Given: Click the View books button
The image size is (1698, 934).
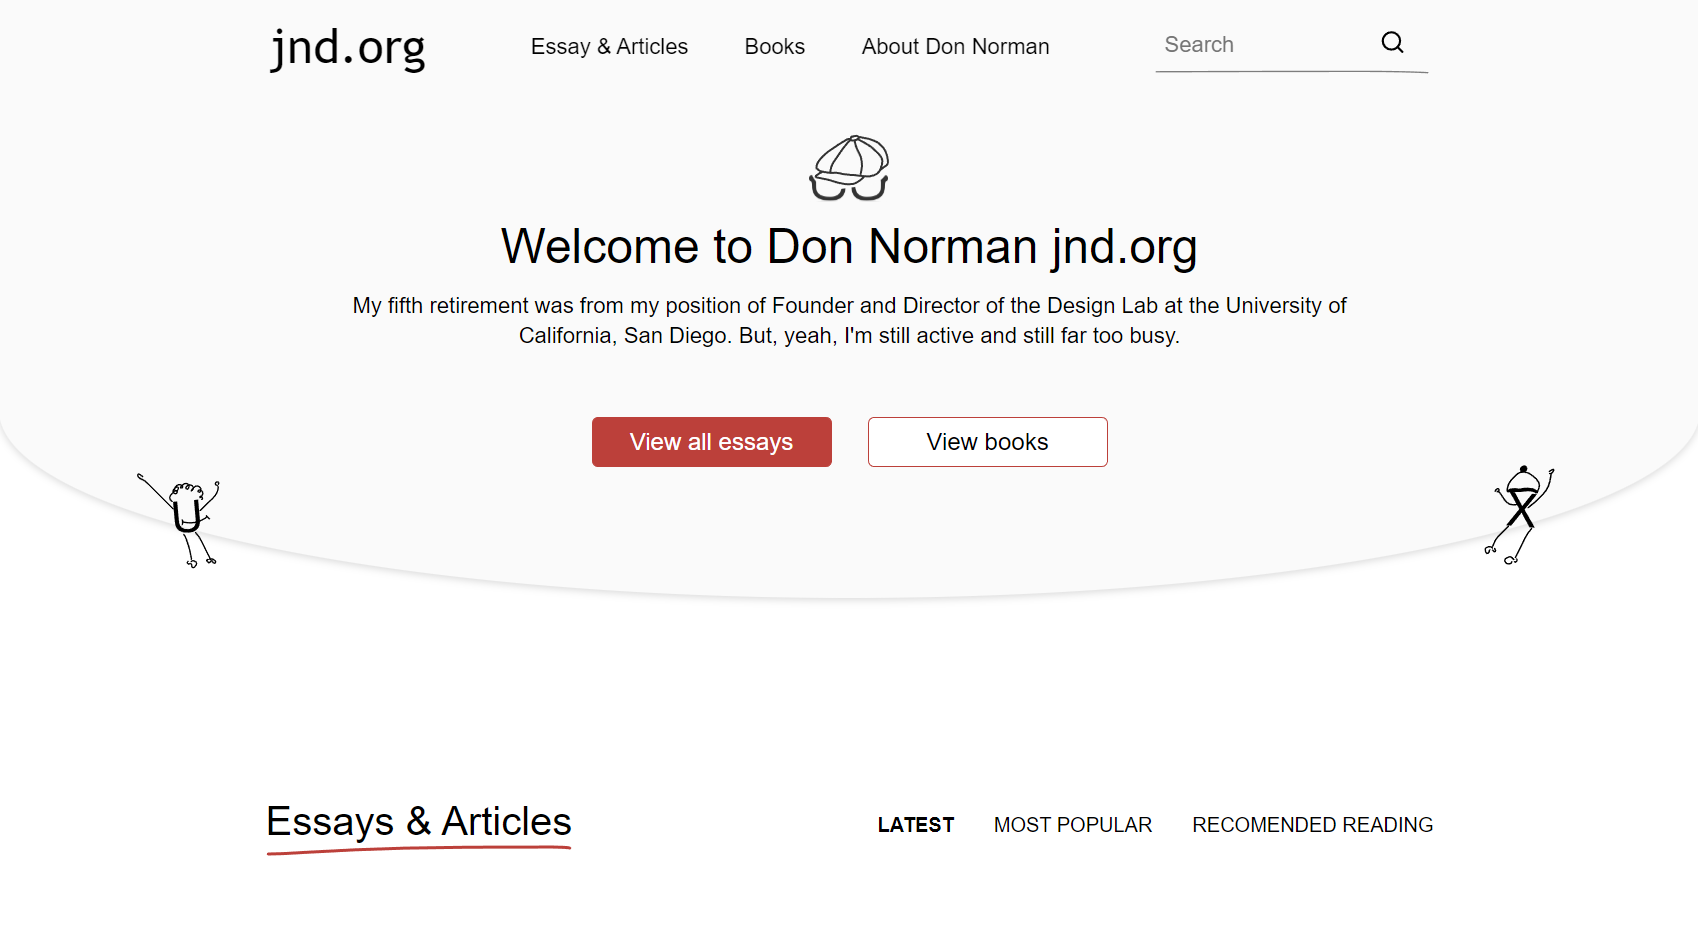Looking at the screenshot, I should click(988, 442).
